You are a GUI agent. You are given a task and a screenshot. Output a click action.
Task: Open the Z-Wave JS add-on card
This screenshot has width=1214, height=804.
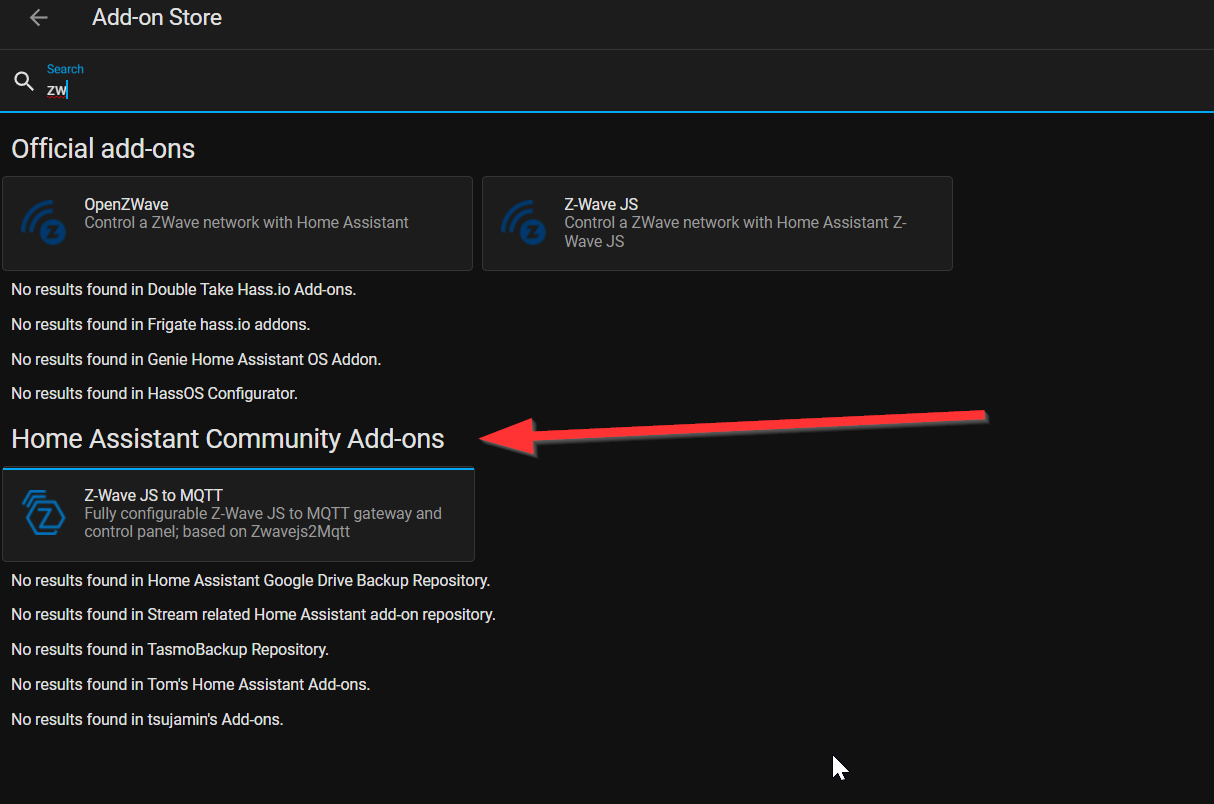point(717,223)
